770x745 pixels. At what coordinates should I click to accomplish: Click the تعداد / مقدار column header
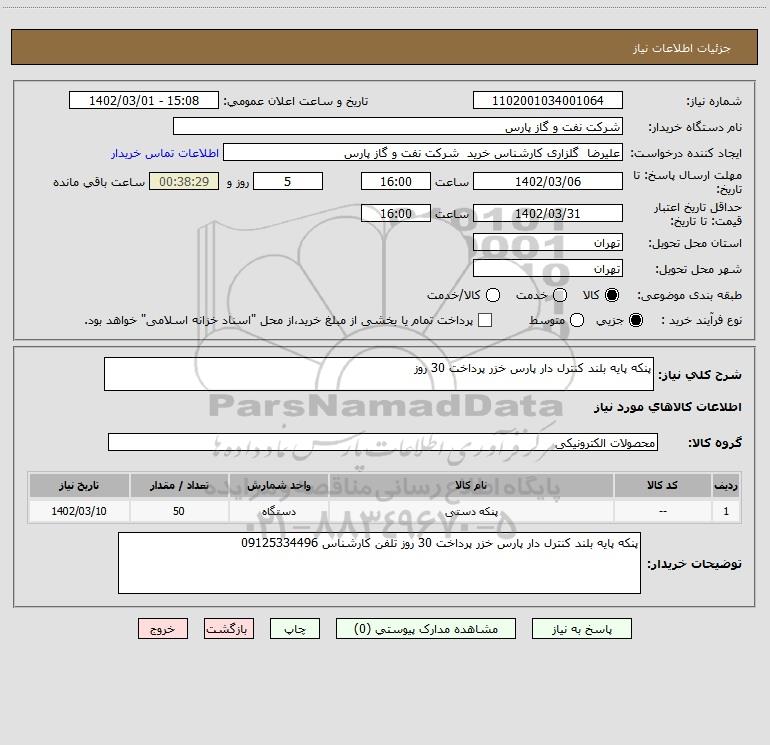(x=179, y=486)
